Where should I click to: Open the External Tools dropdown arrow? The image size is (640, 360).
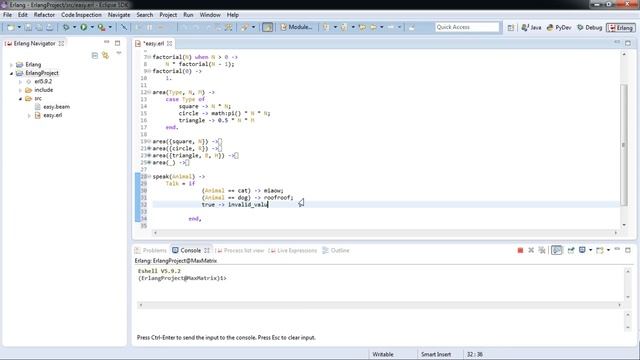click(110, 27)
